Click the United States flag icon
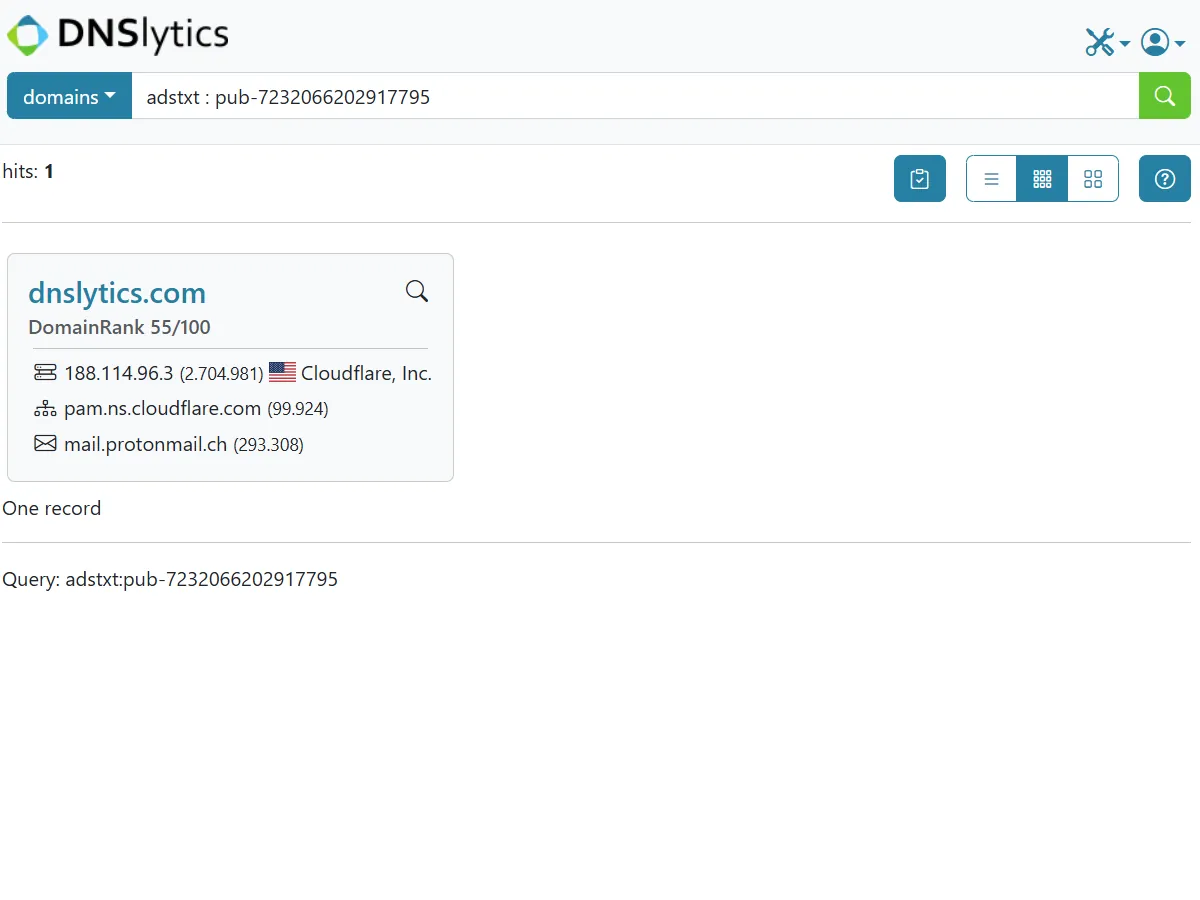Image resolution: width=1200 pixels, height=900 pixels. [283, 373]
